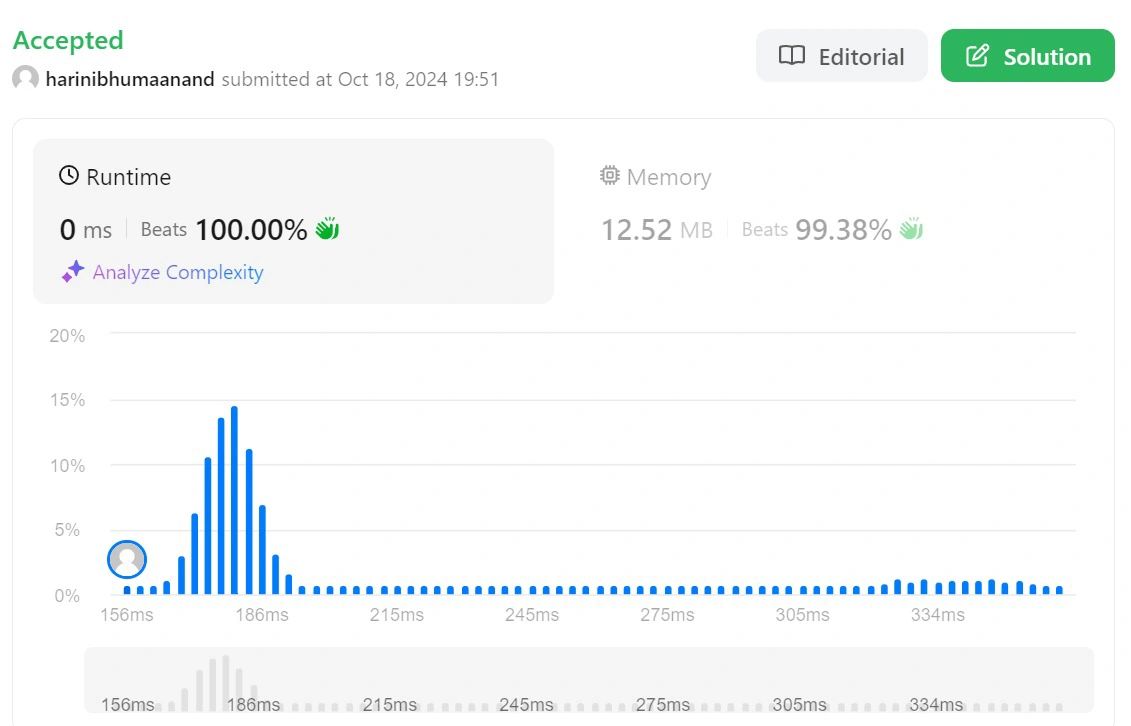Click the avatar marker on the runtime chart

(127, 559)
